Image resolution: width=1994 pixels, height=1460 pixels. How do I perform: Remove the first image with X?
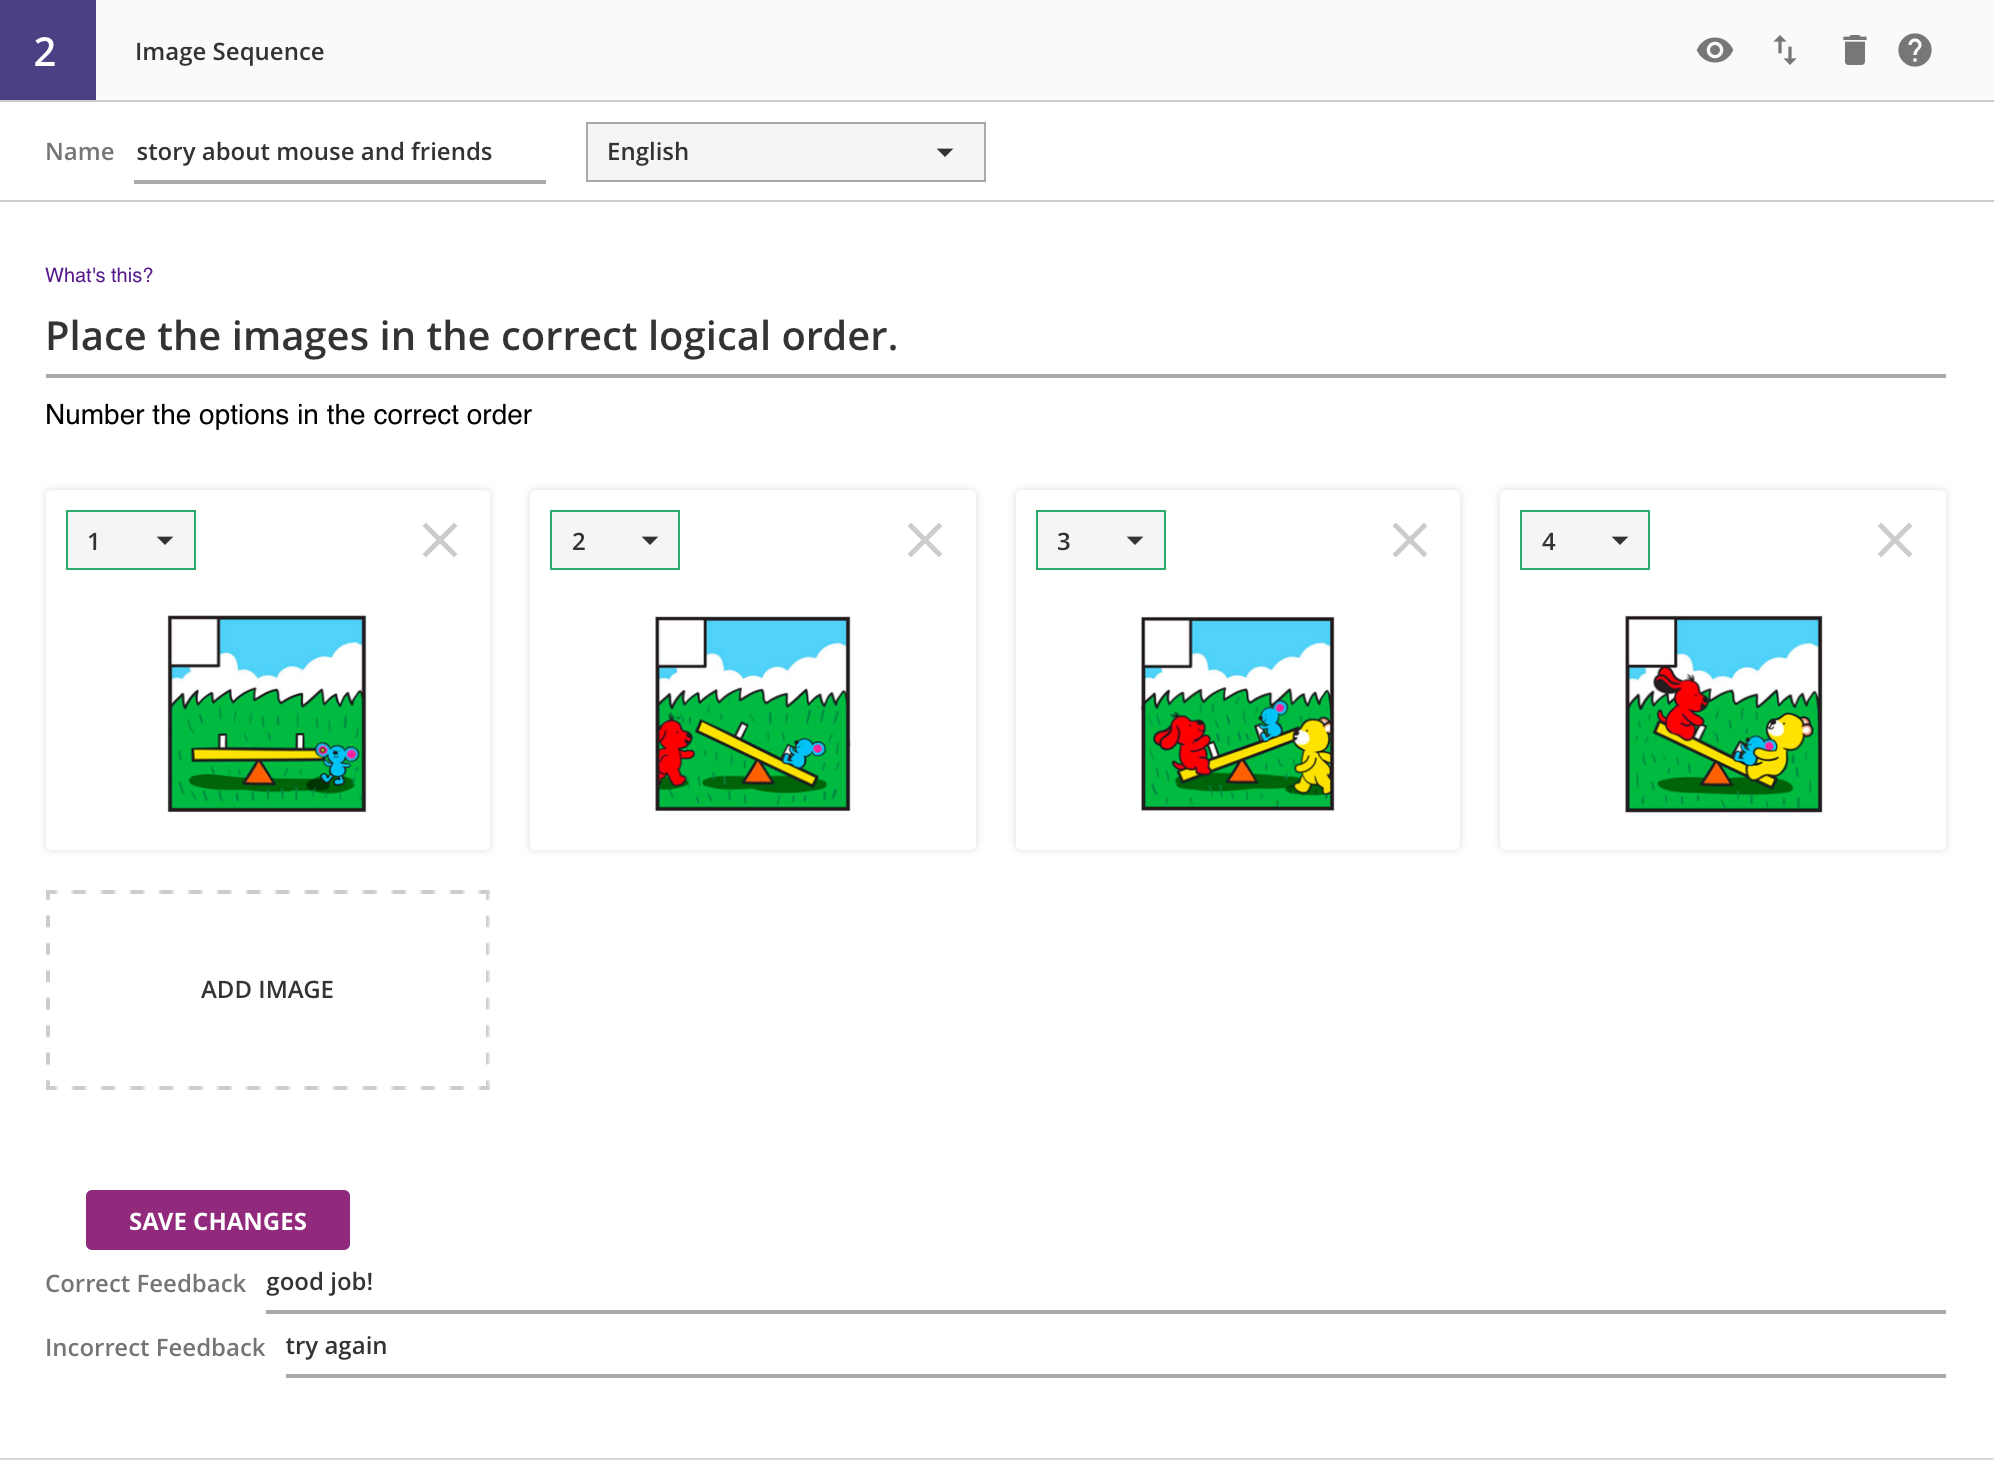[x=439, y=540]
